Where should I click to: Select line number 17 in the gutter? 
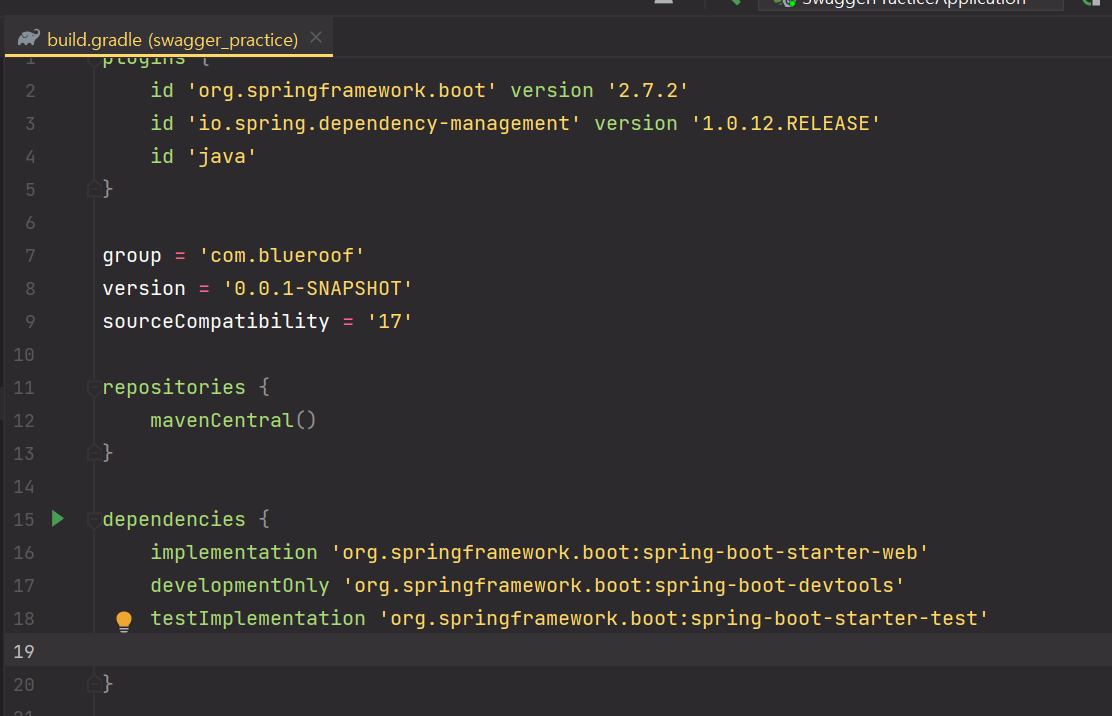(x=24, y=585)
